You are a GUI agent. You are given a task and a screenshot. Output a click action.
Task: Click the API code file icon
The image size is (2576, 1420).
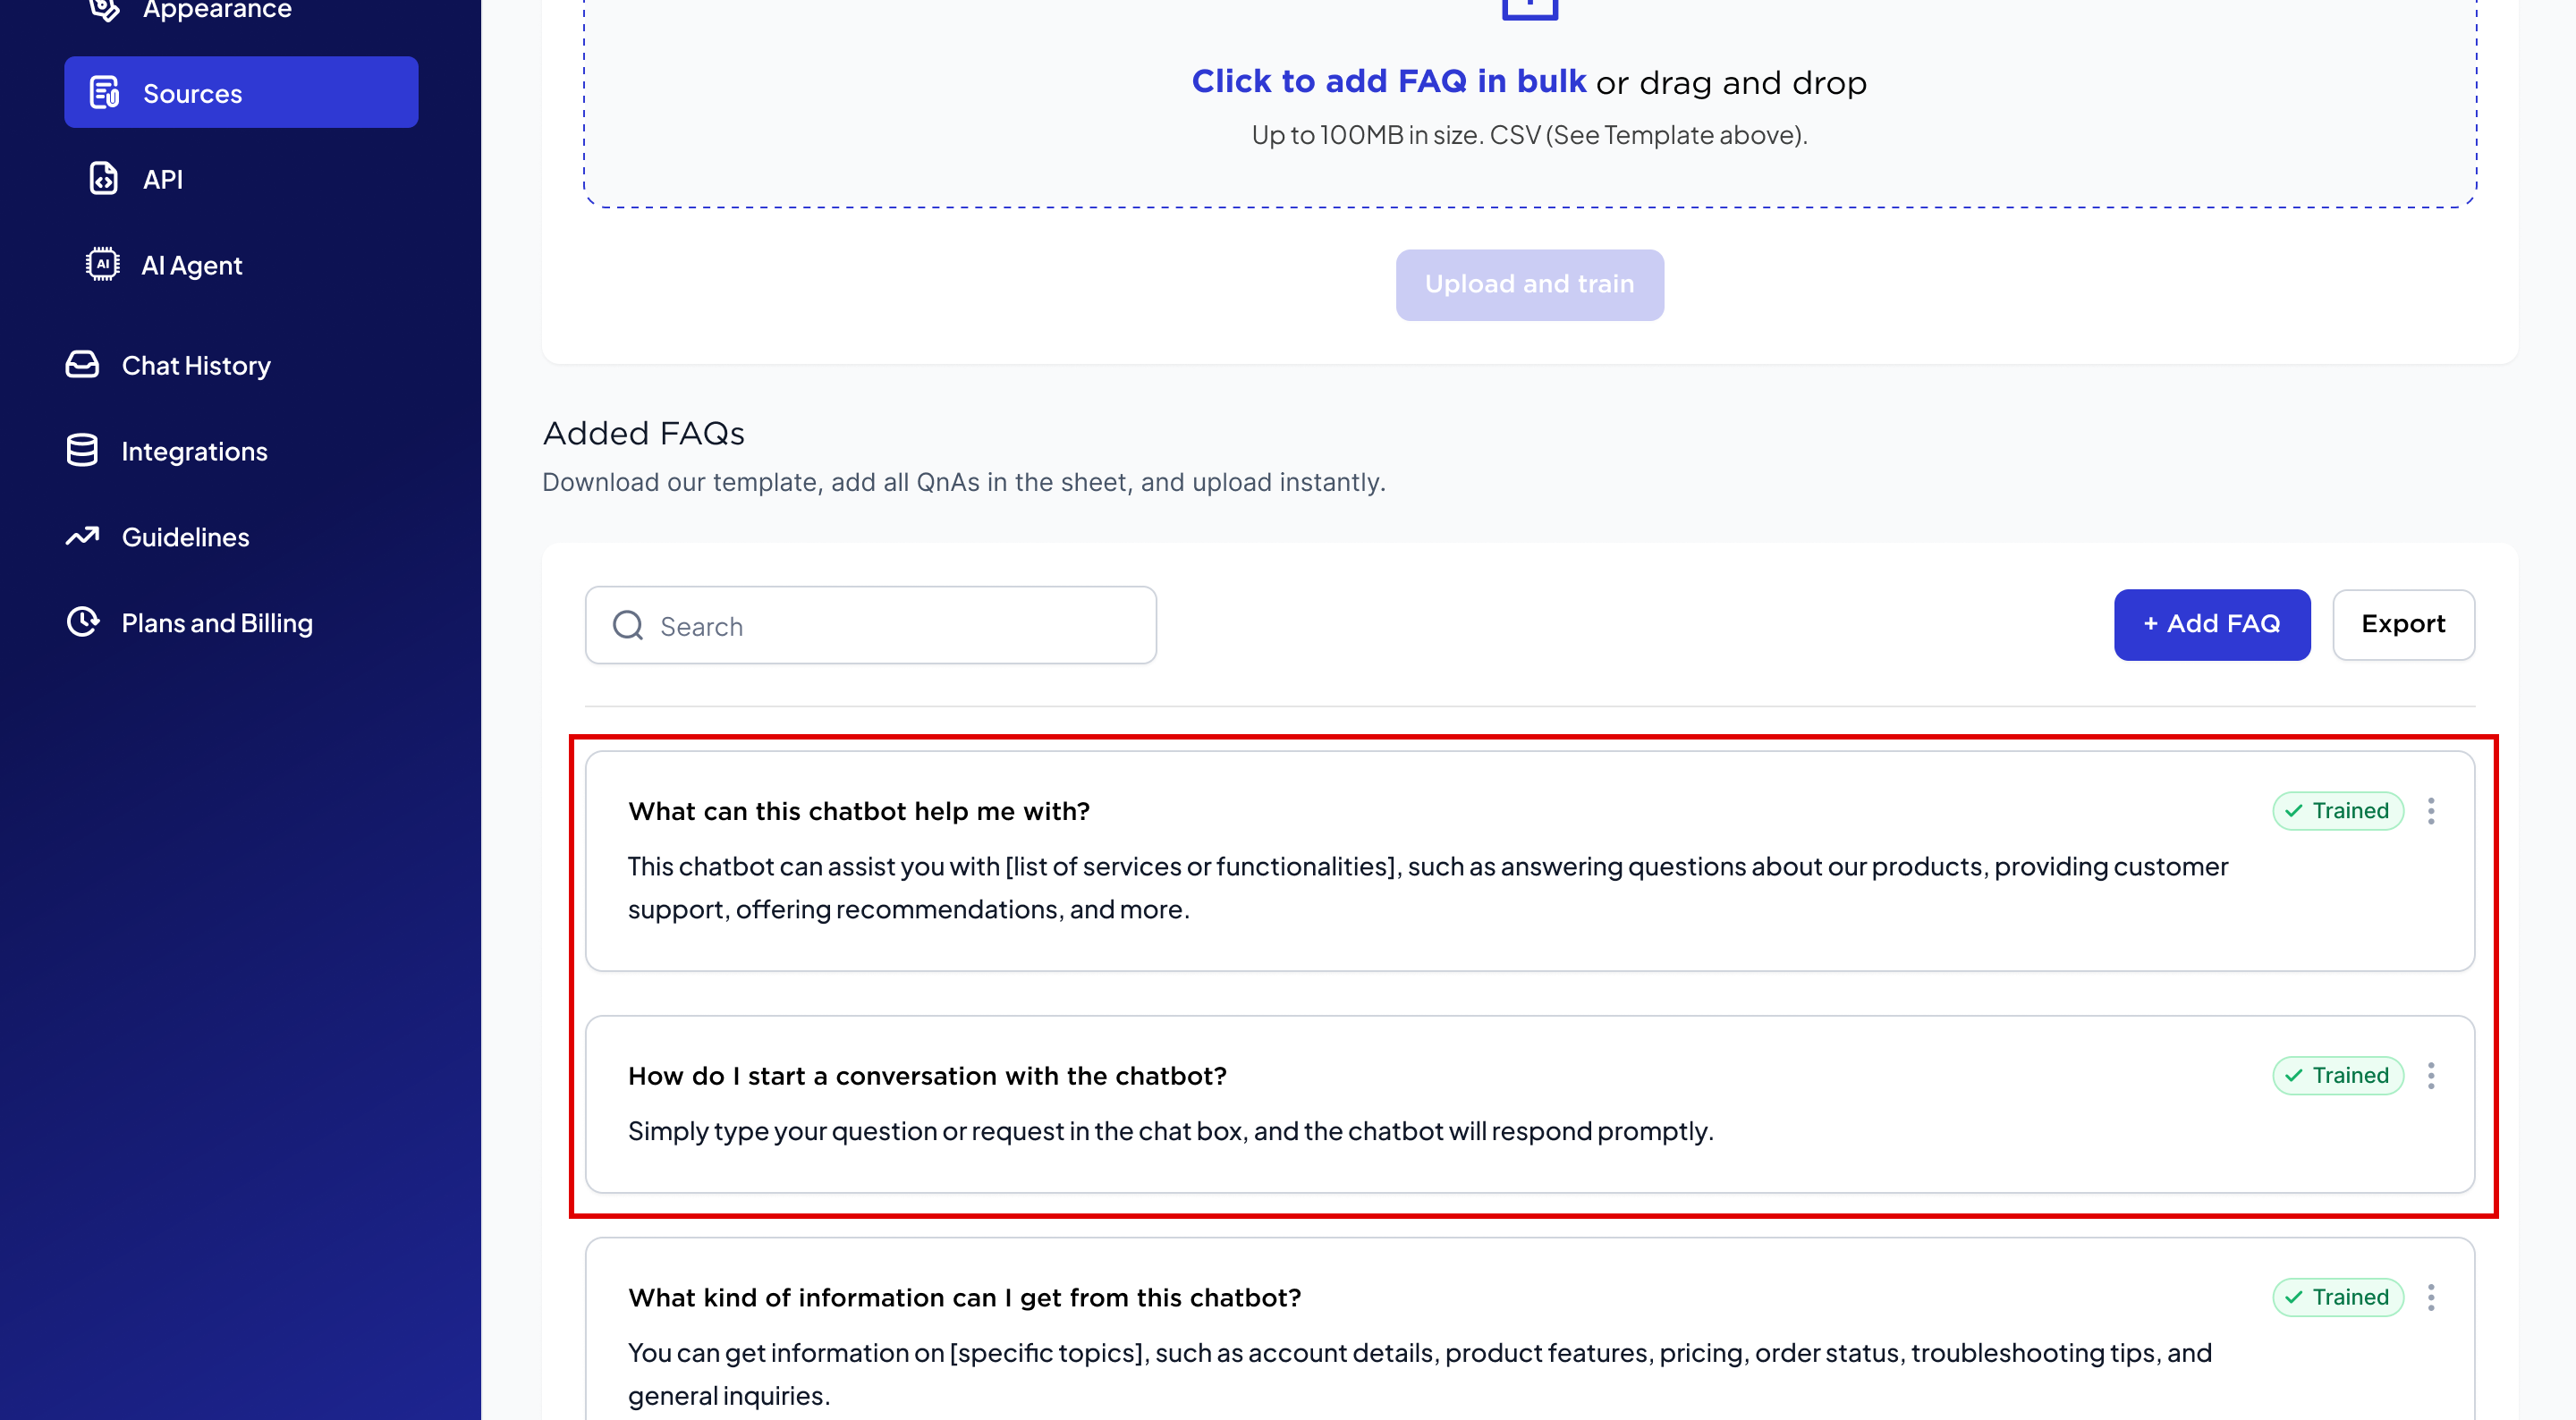(x=104, y=179)
